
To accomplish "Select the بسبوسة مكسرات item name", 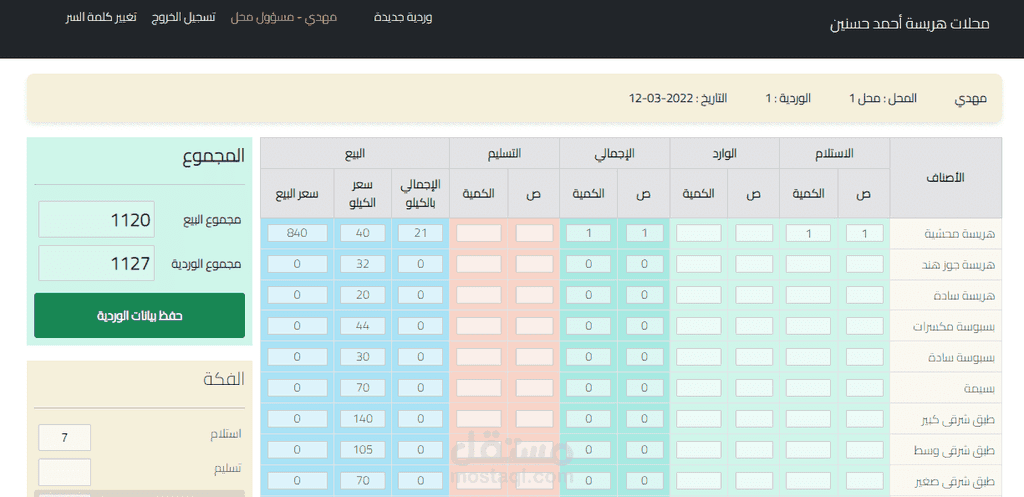I will click(954, 326).
